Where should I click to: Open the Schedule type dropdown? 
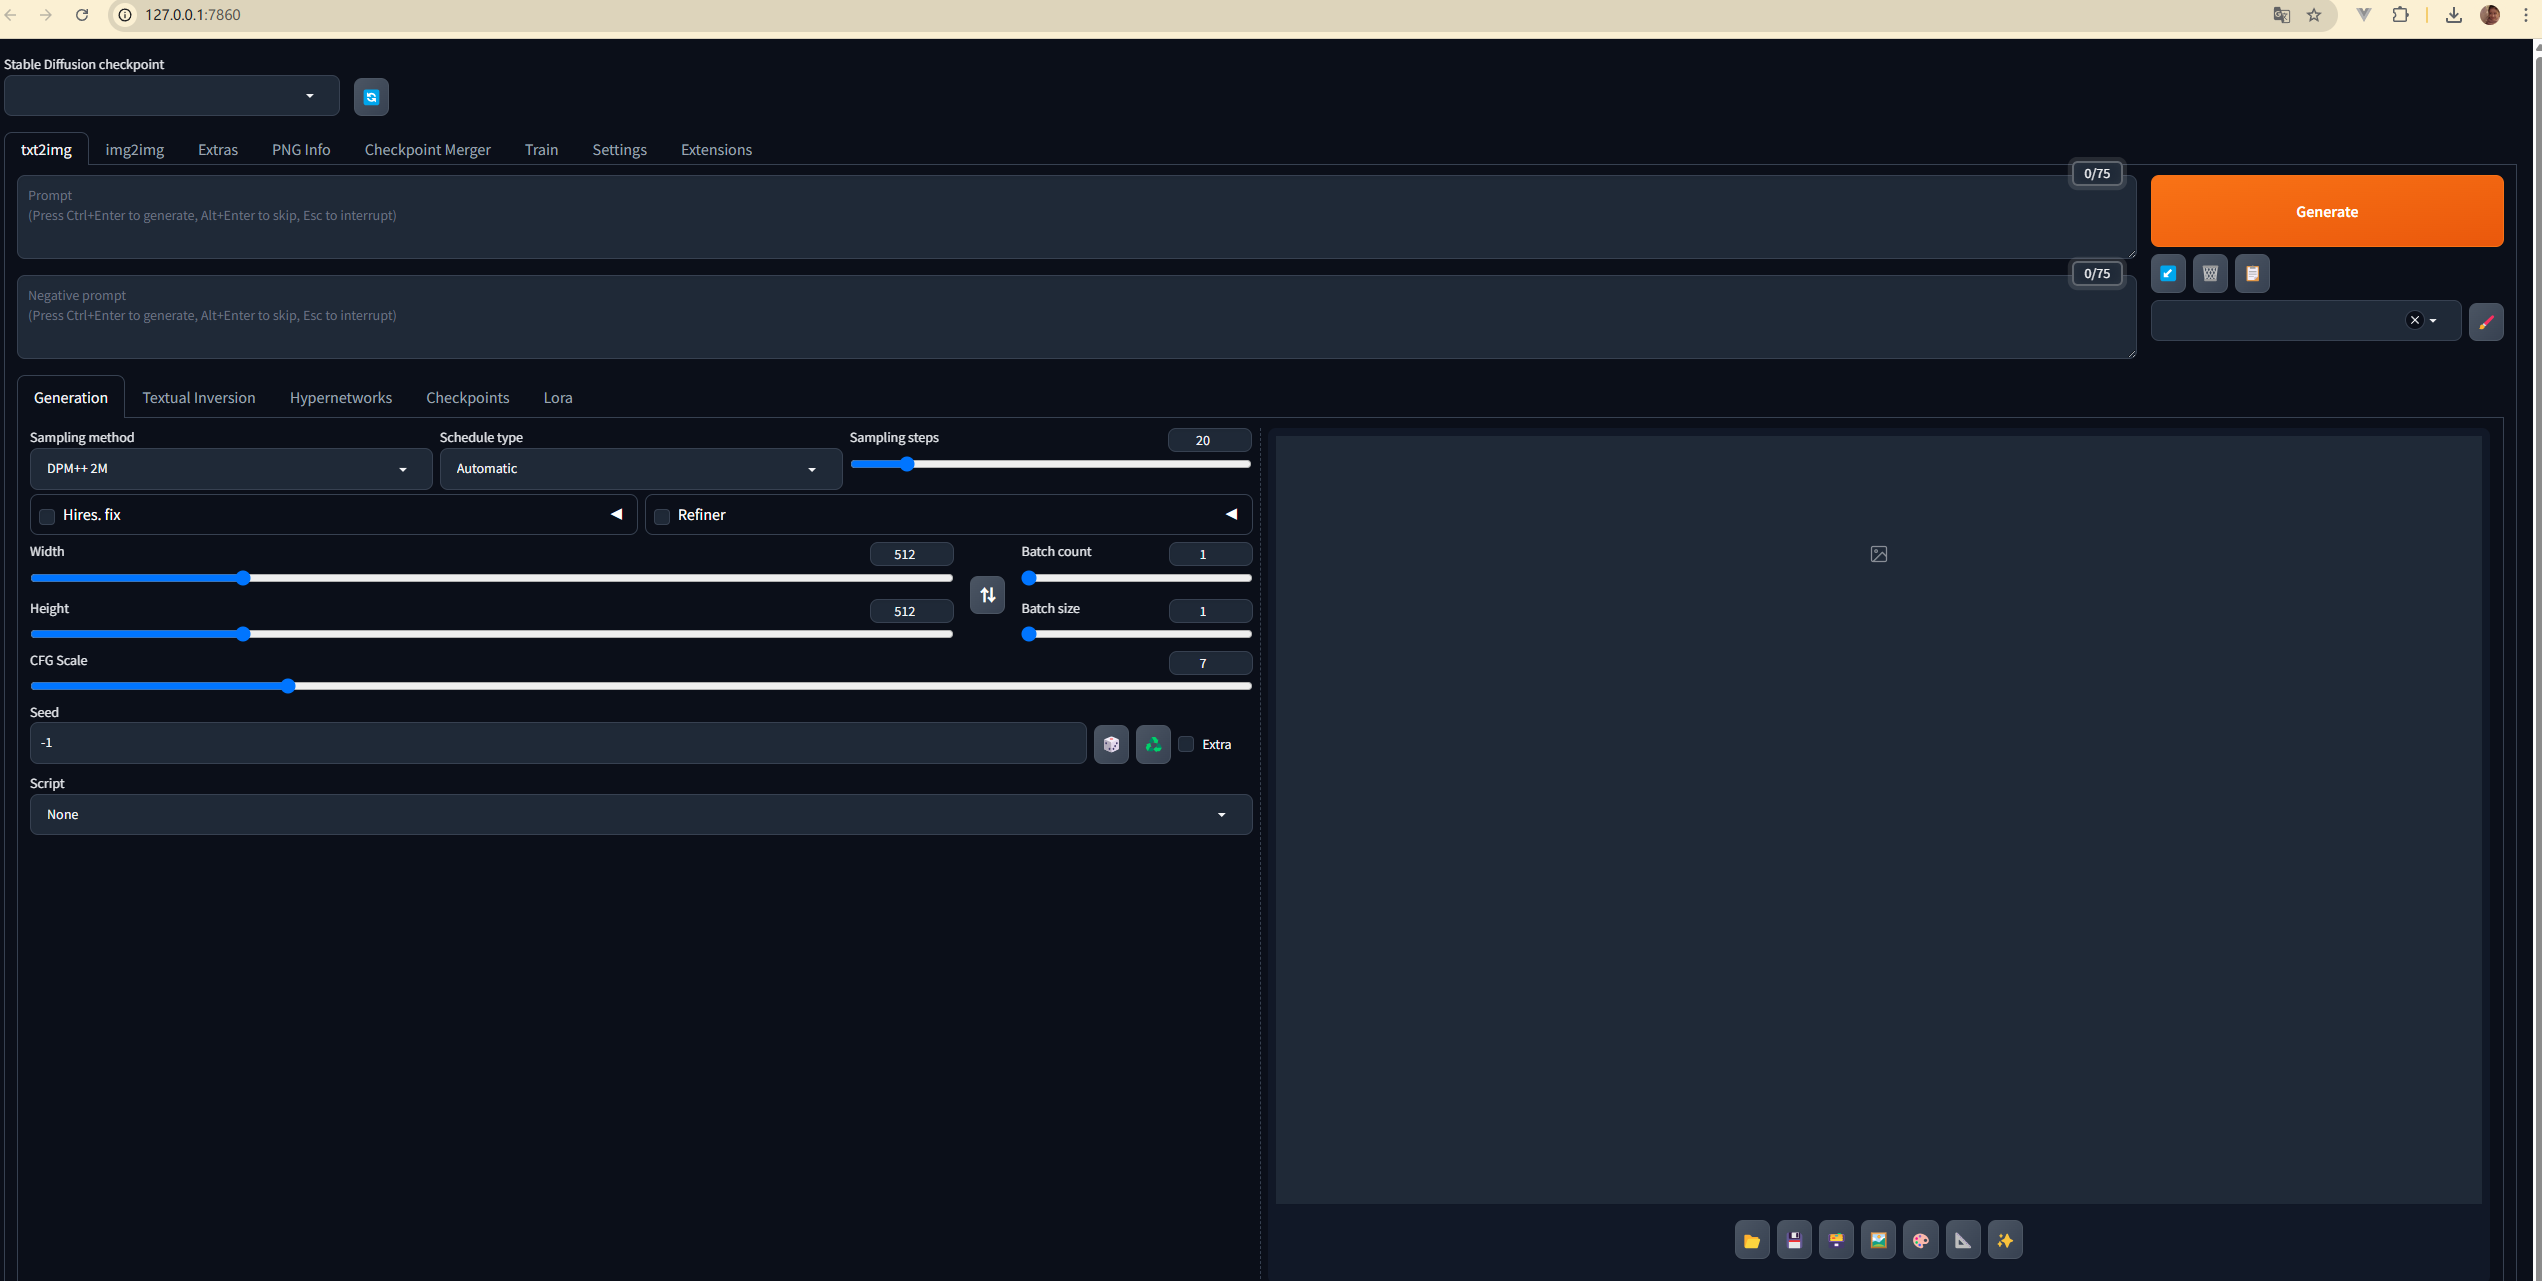pyautogui.click(x=640, y=469)
